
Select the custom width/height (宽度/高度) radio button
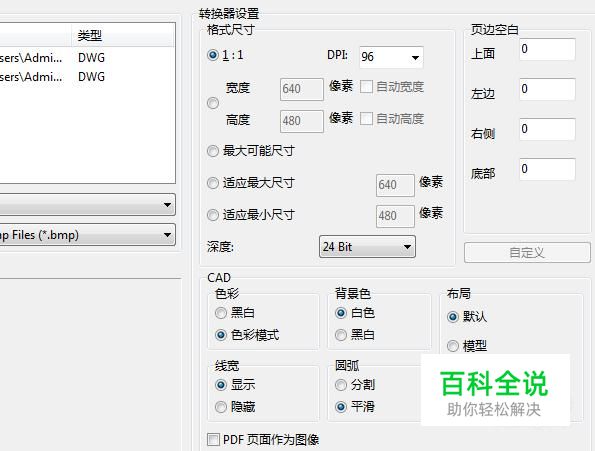pos(213,103)
